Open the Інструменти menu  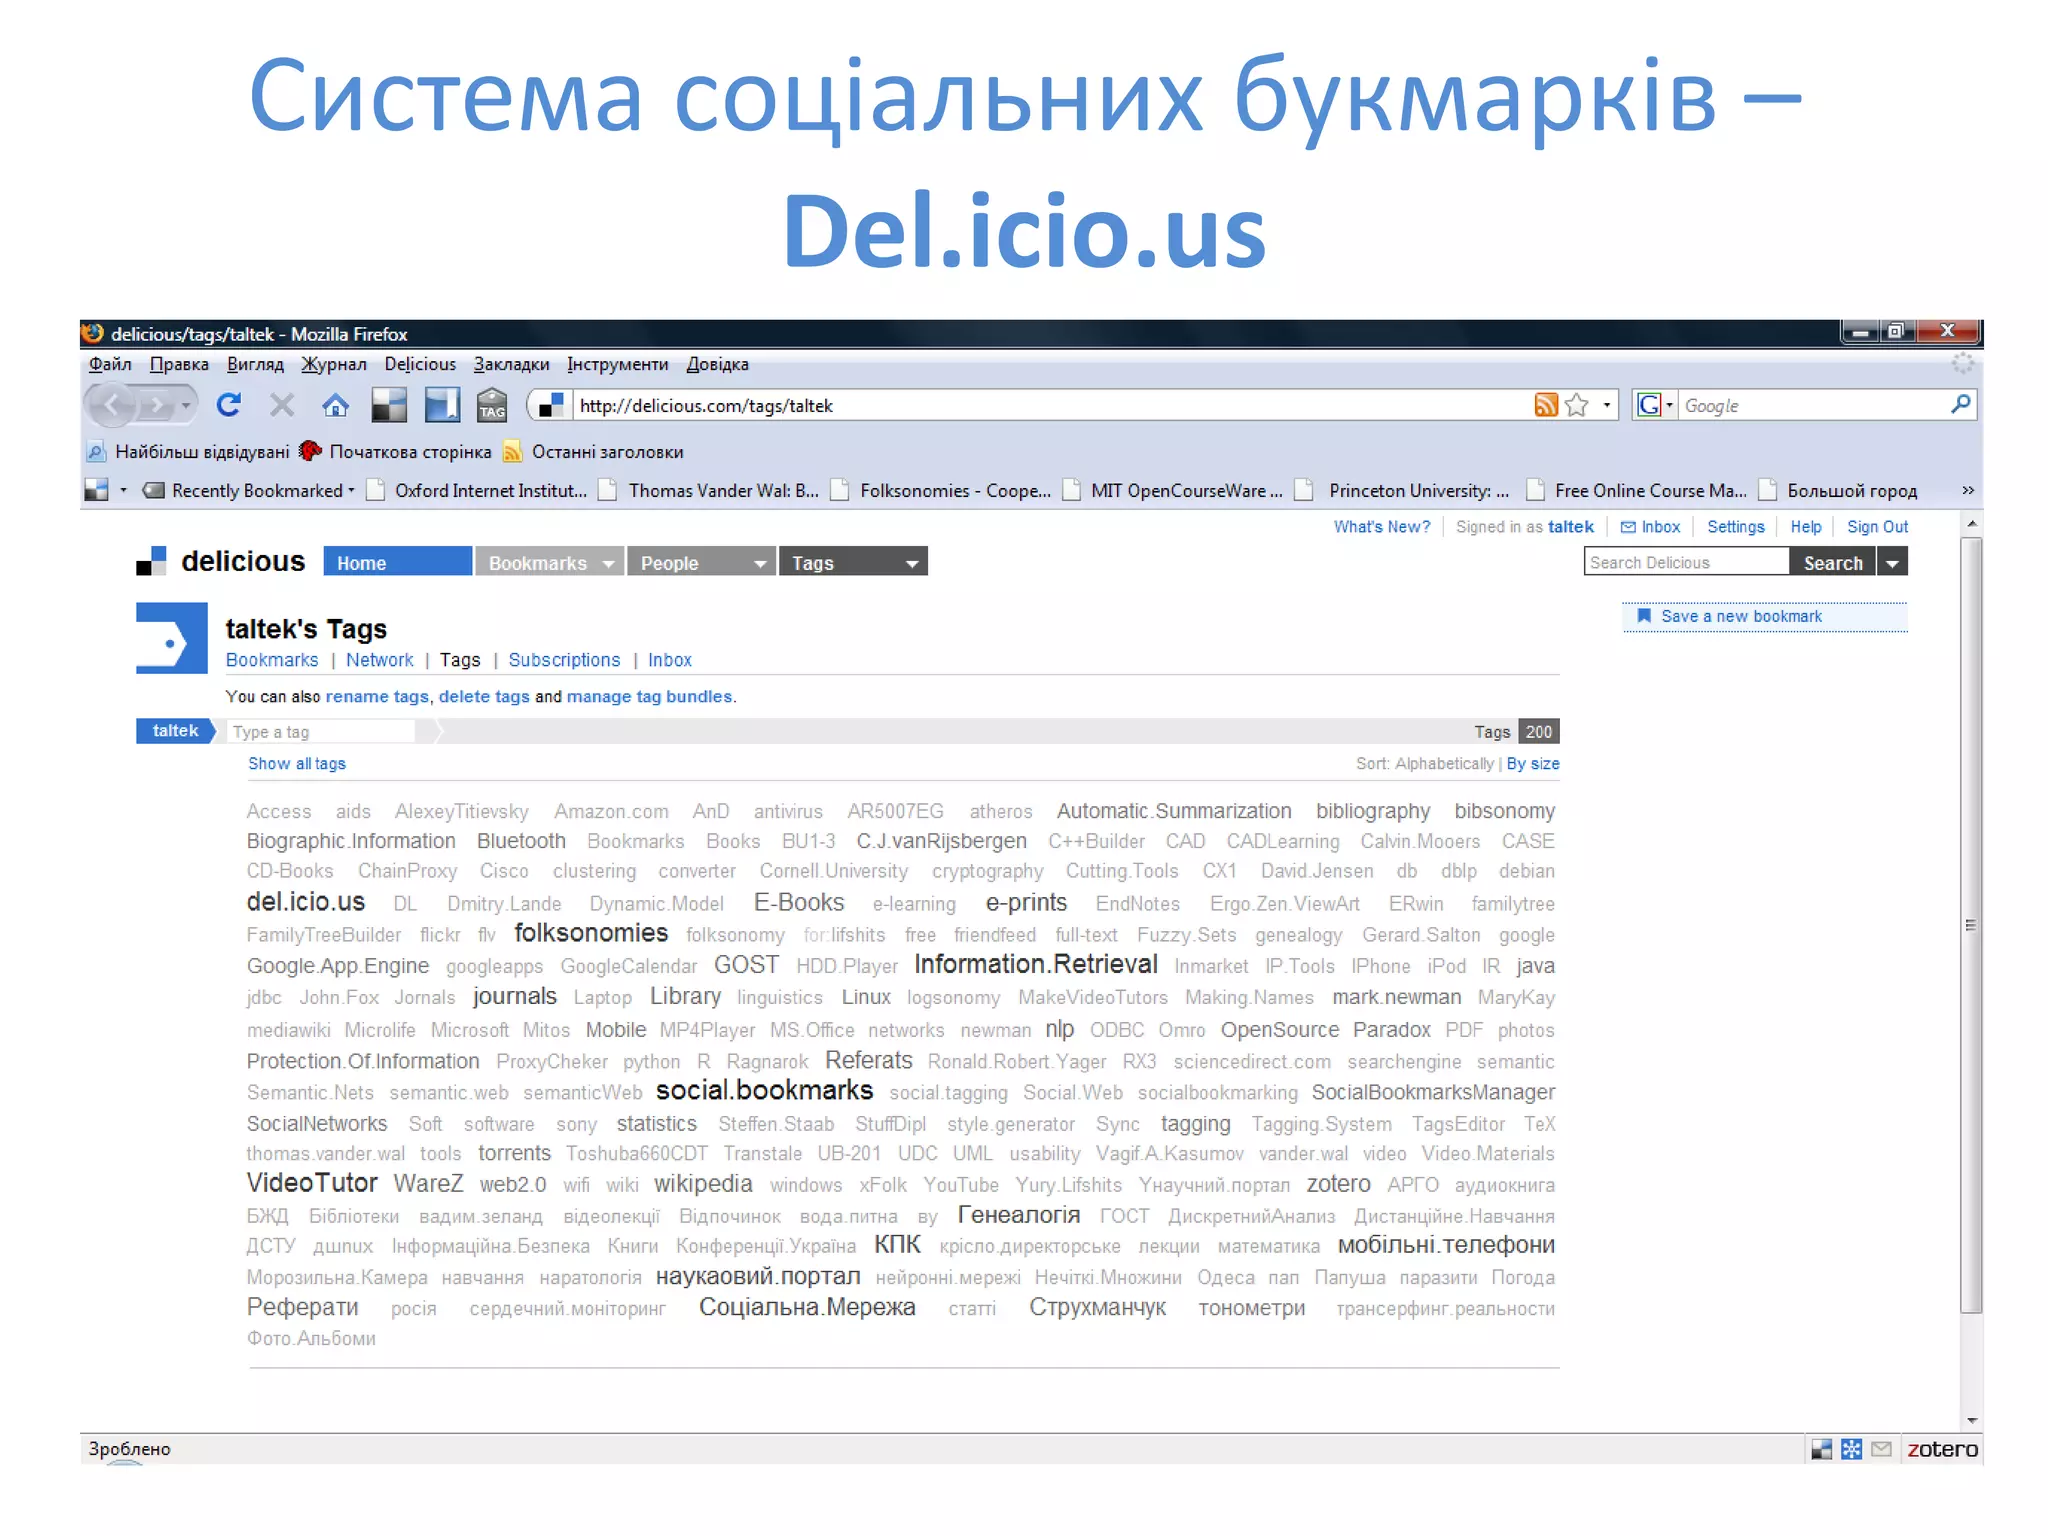(617, 364)
